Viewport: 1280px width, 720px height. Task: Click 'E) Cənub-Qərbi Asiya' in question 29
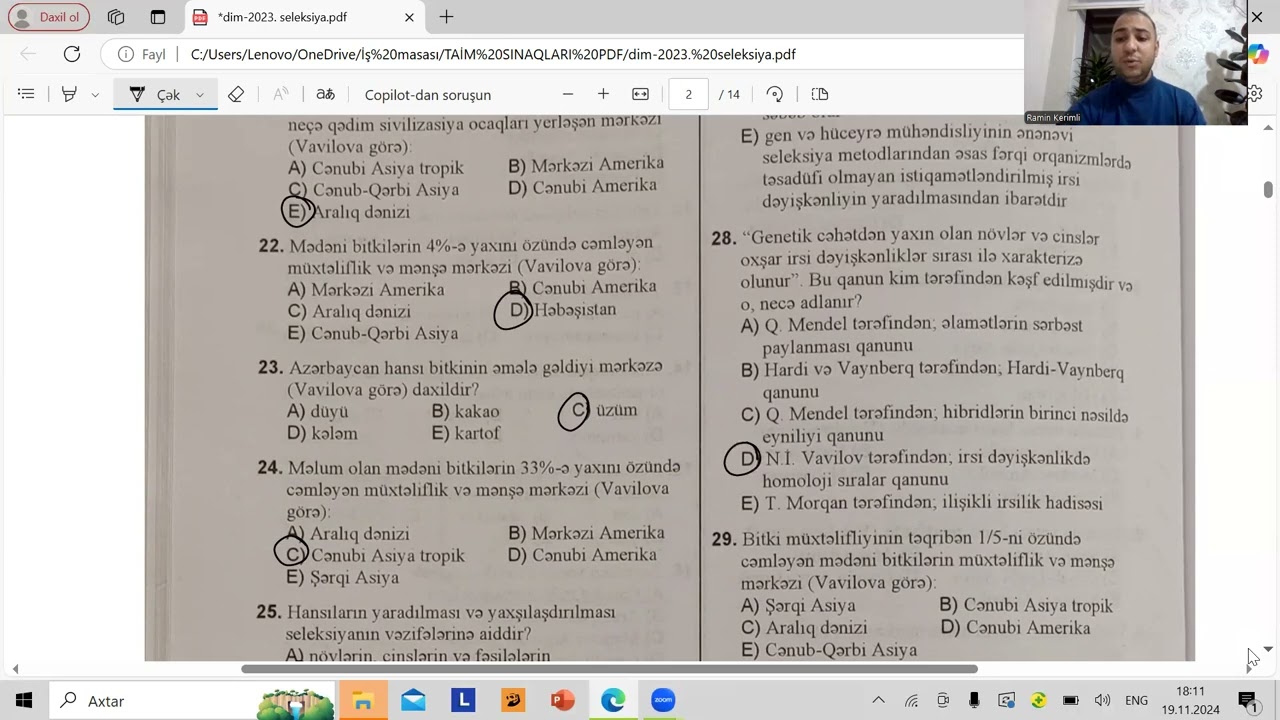tap(829, 650)
